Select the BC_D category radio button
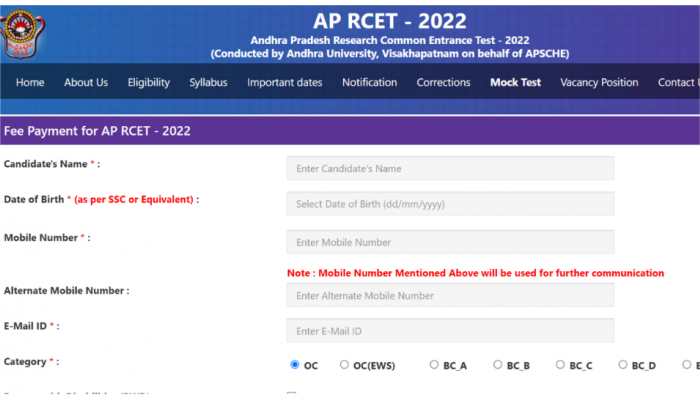The image size is (700, 400). coord(623,365)
